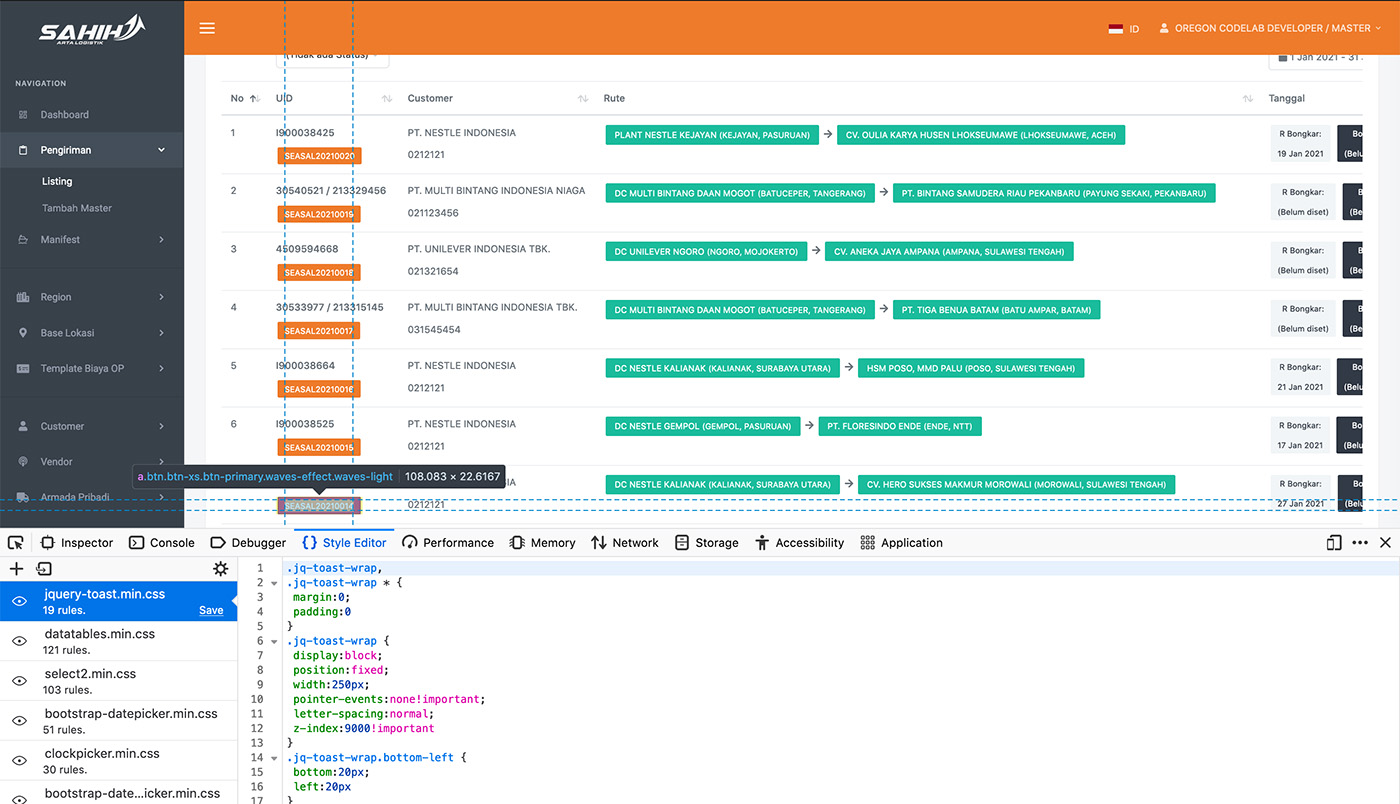Expand the Manifest sidebar menu
1400x804 pixels.
(92, 240)
